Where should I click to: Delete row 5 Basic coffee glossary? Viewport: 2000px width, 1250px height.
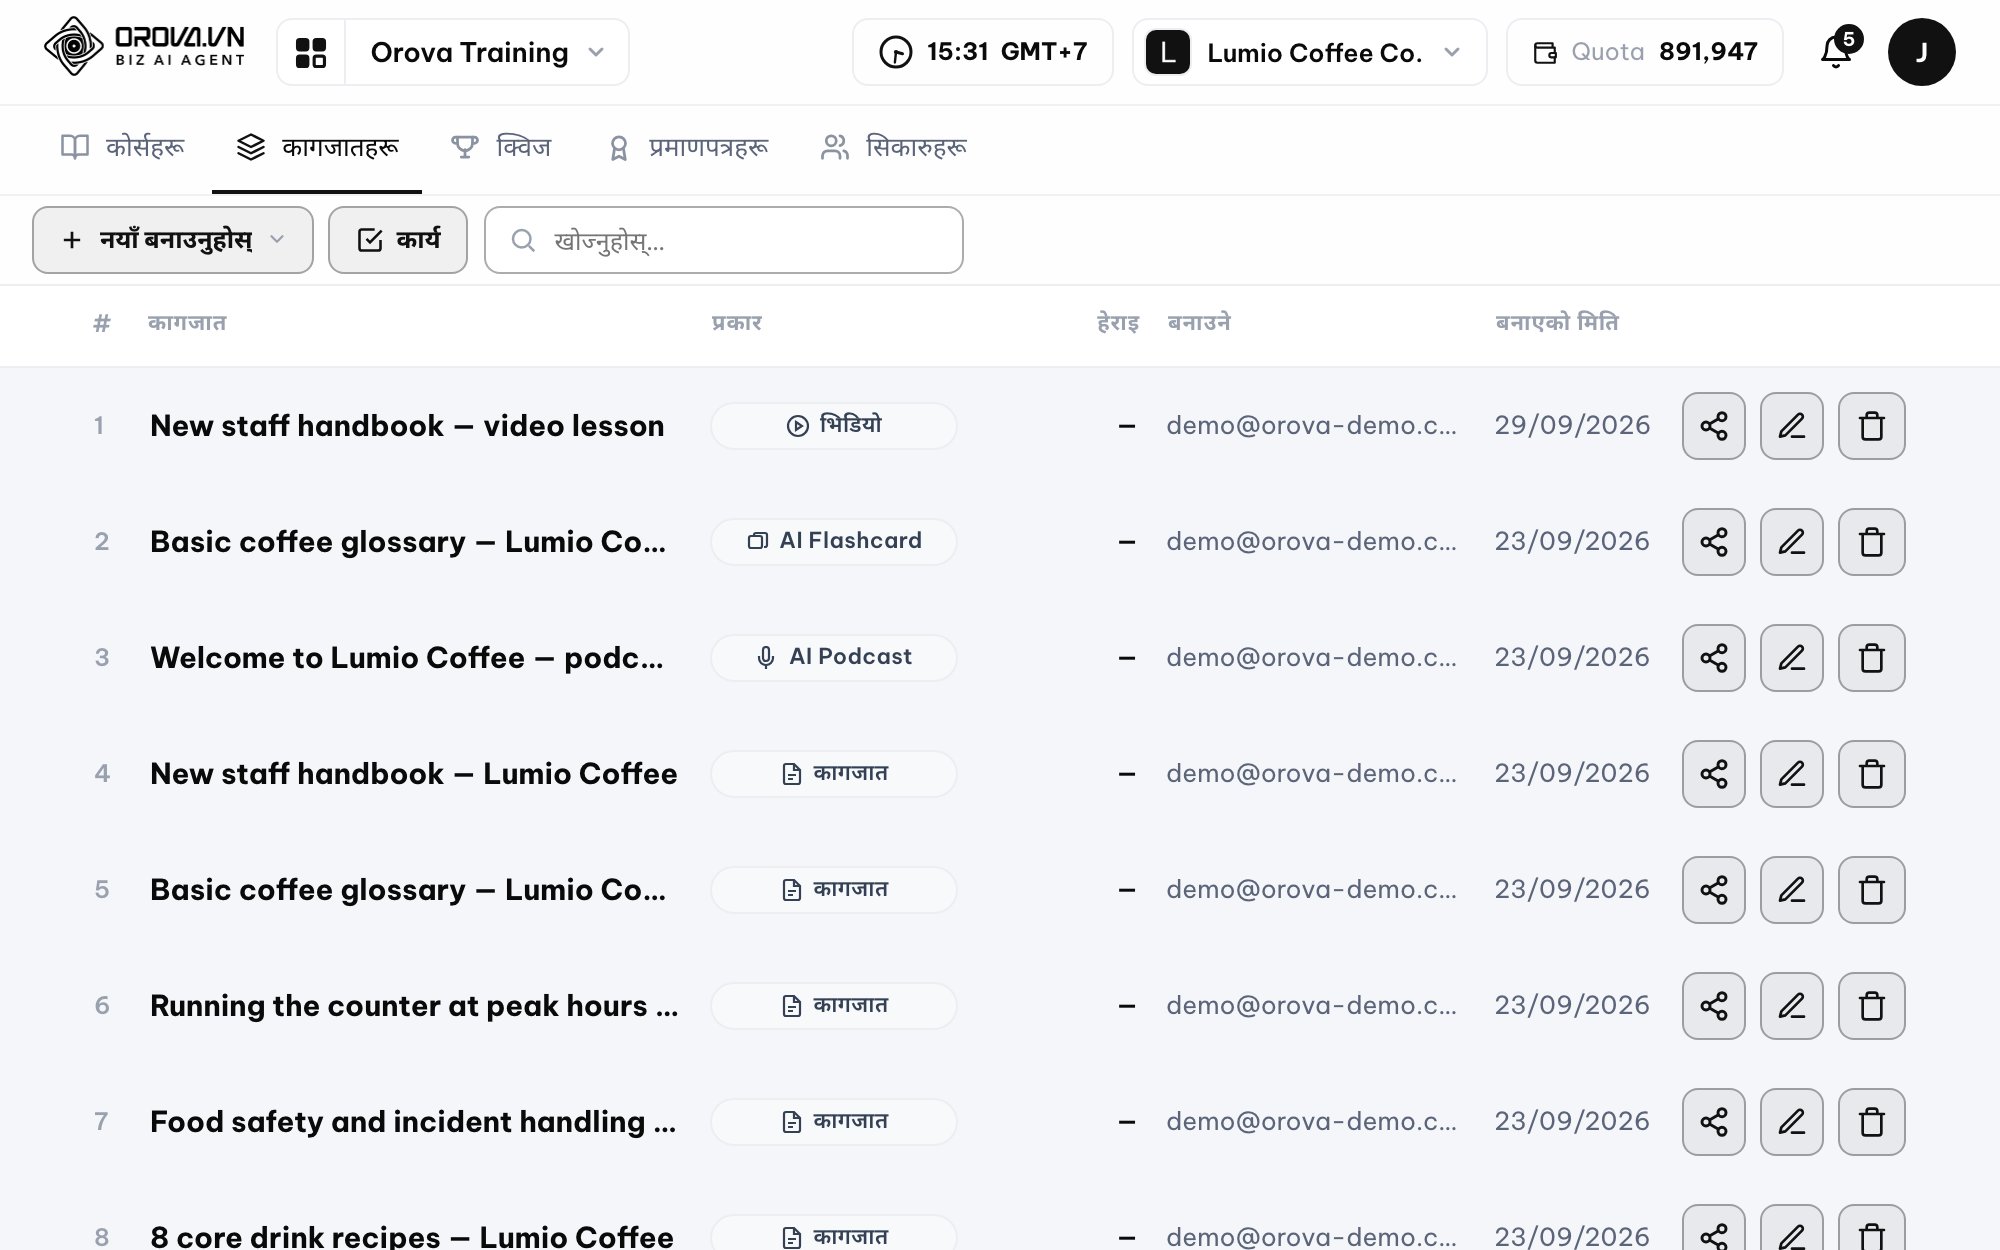1872,890
